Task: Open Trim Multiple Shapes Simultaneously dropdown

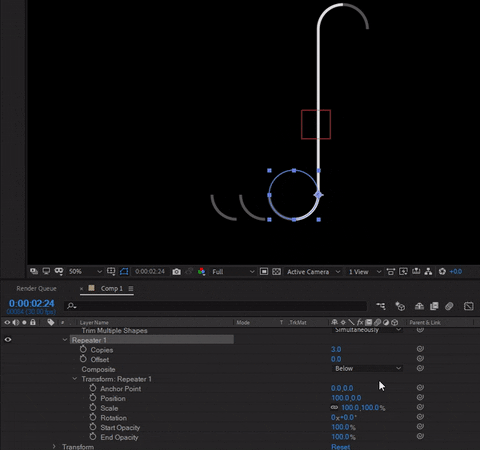Action: click(x=367, y=330)
